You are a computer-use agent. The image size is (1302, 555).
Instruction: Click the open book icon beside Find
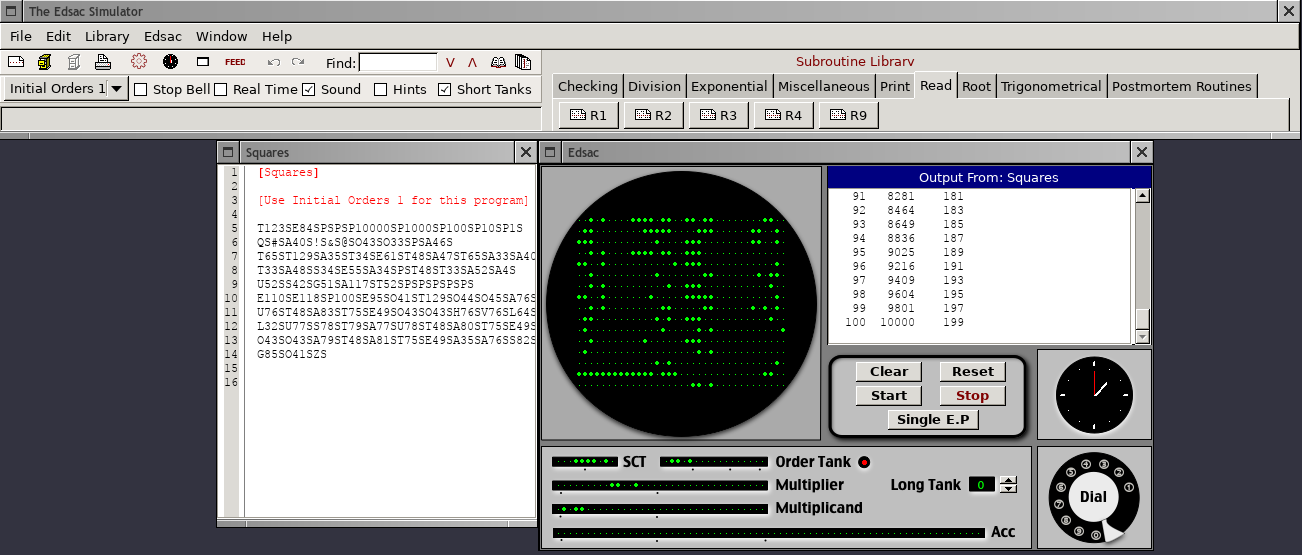point(498,62)
